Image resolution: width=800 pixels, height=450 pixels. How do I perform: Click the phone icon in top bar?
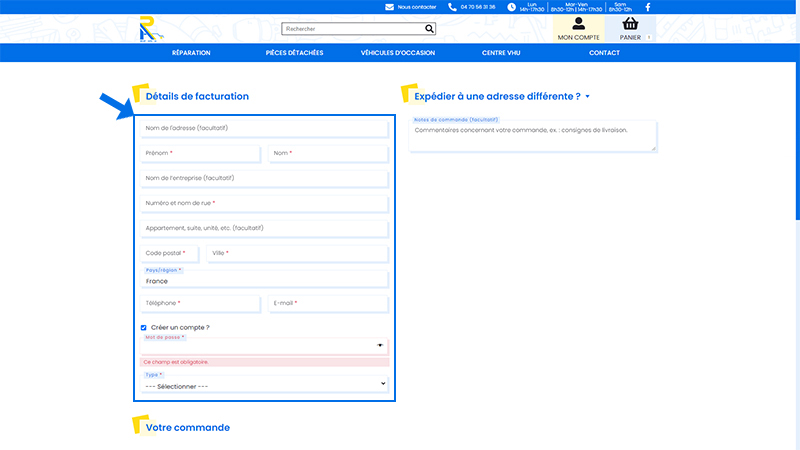[x=452, y=7]
